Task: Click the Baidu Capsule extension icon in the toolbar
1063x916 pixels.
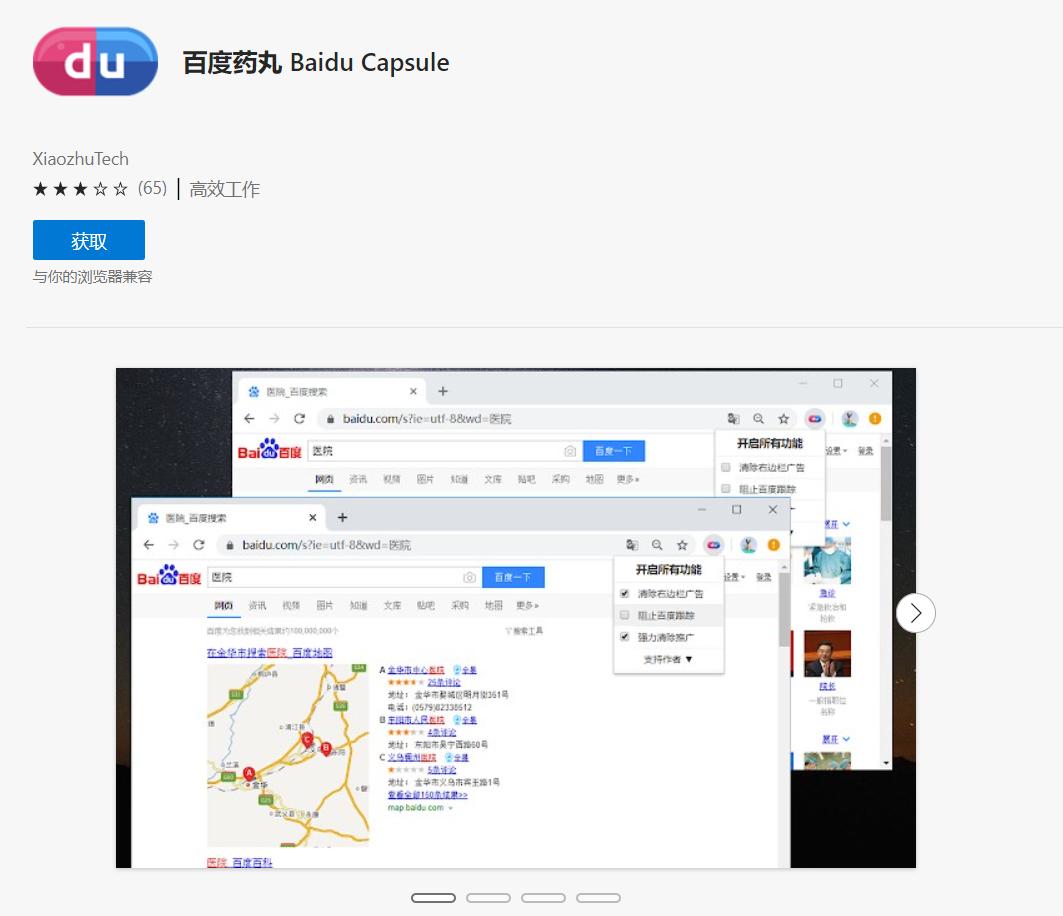Action: (715, 545)
